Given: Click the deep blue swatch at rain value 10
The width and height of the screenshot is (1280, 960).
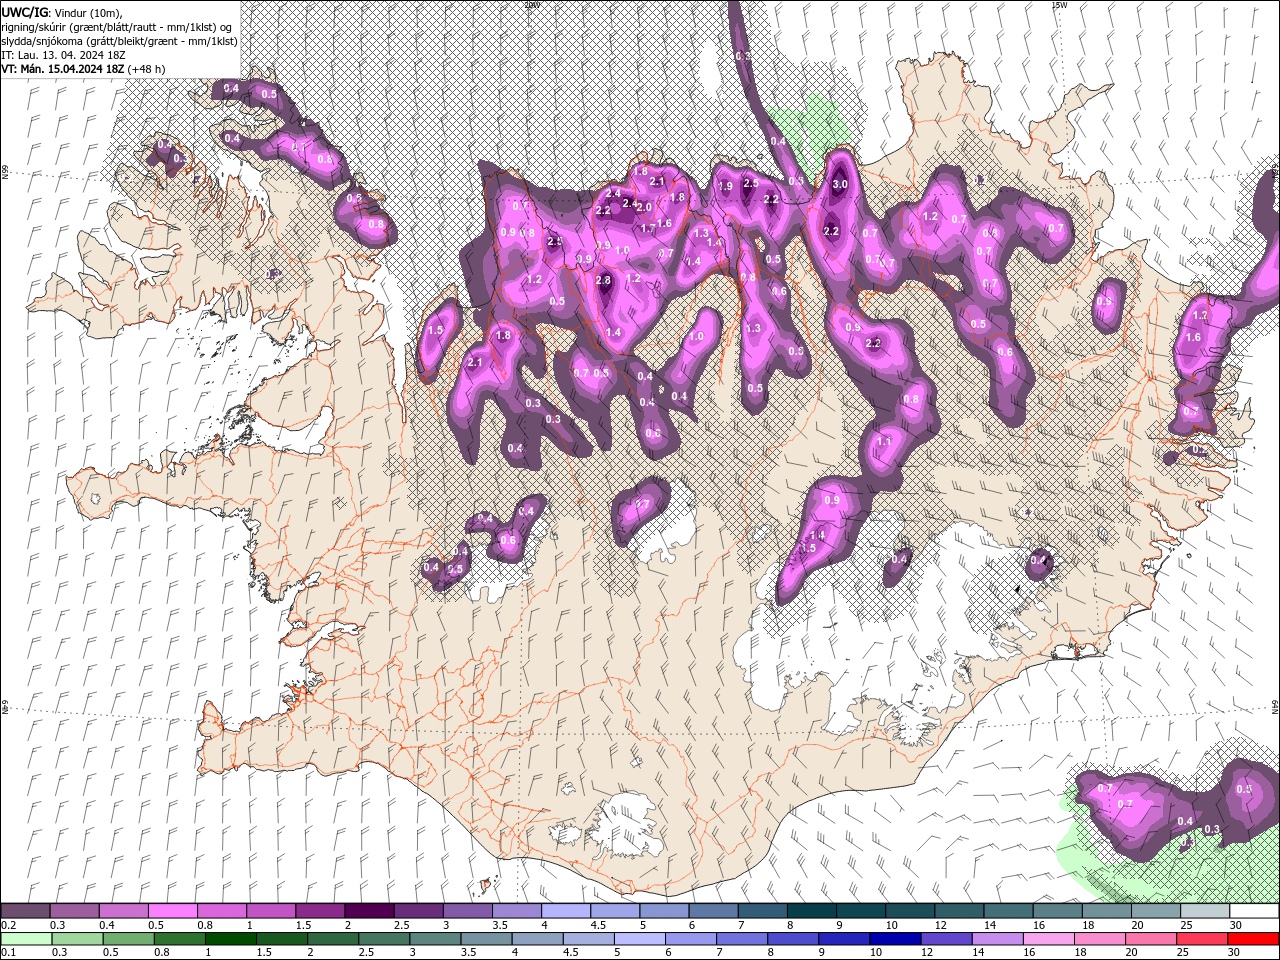Looking at the screenshot, I should click(895, 939).
